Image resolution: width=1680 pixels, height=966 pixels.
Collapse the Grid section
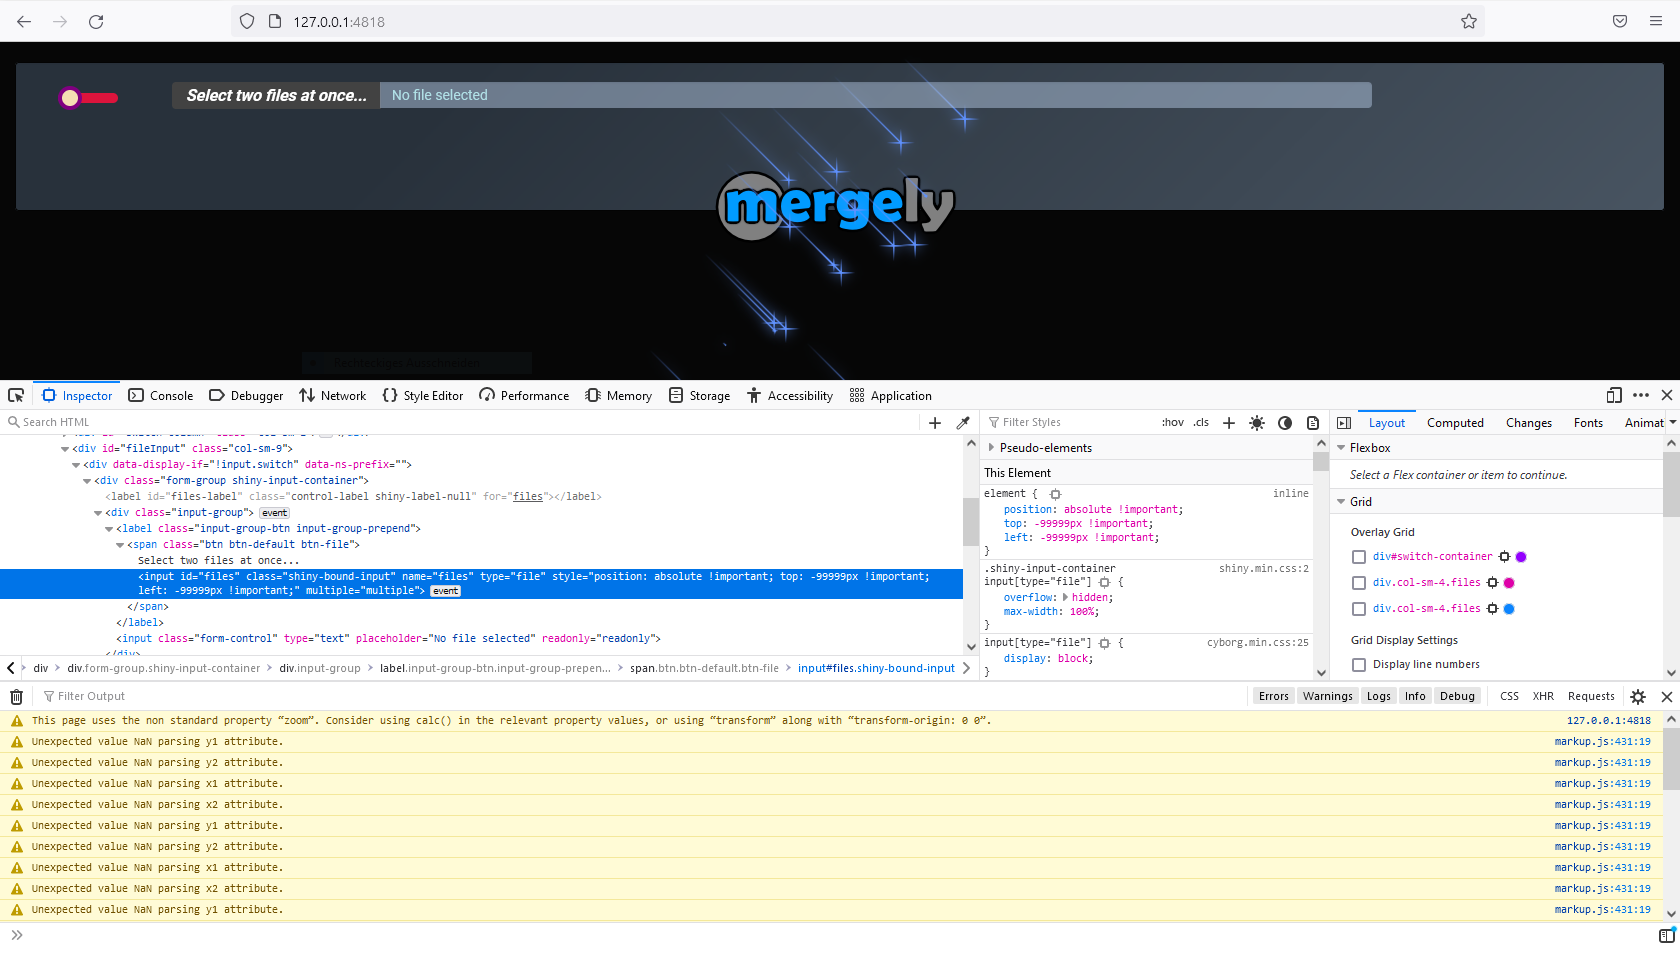[1341, 501]
